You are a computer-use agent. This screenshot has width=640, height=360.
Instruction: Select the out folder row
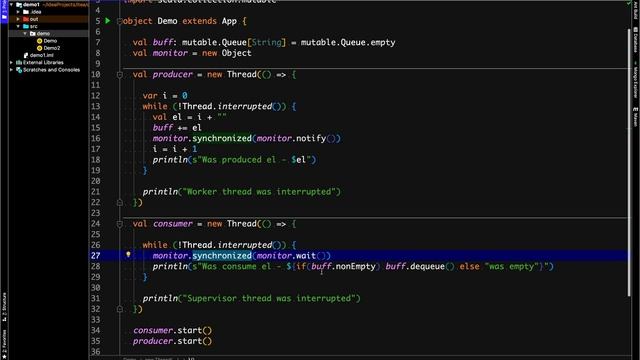click(48, 19)
